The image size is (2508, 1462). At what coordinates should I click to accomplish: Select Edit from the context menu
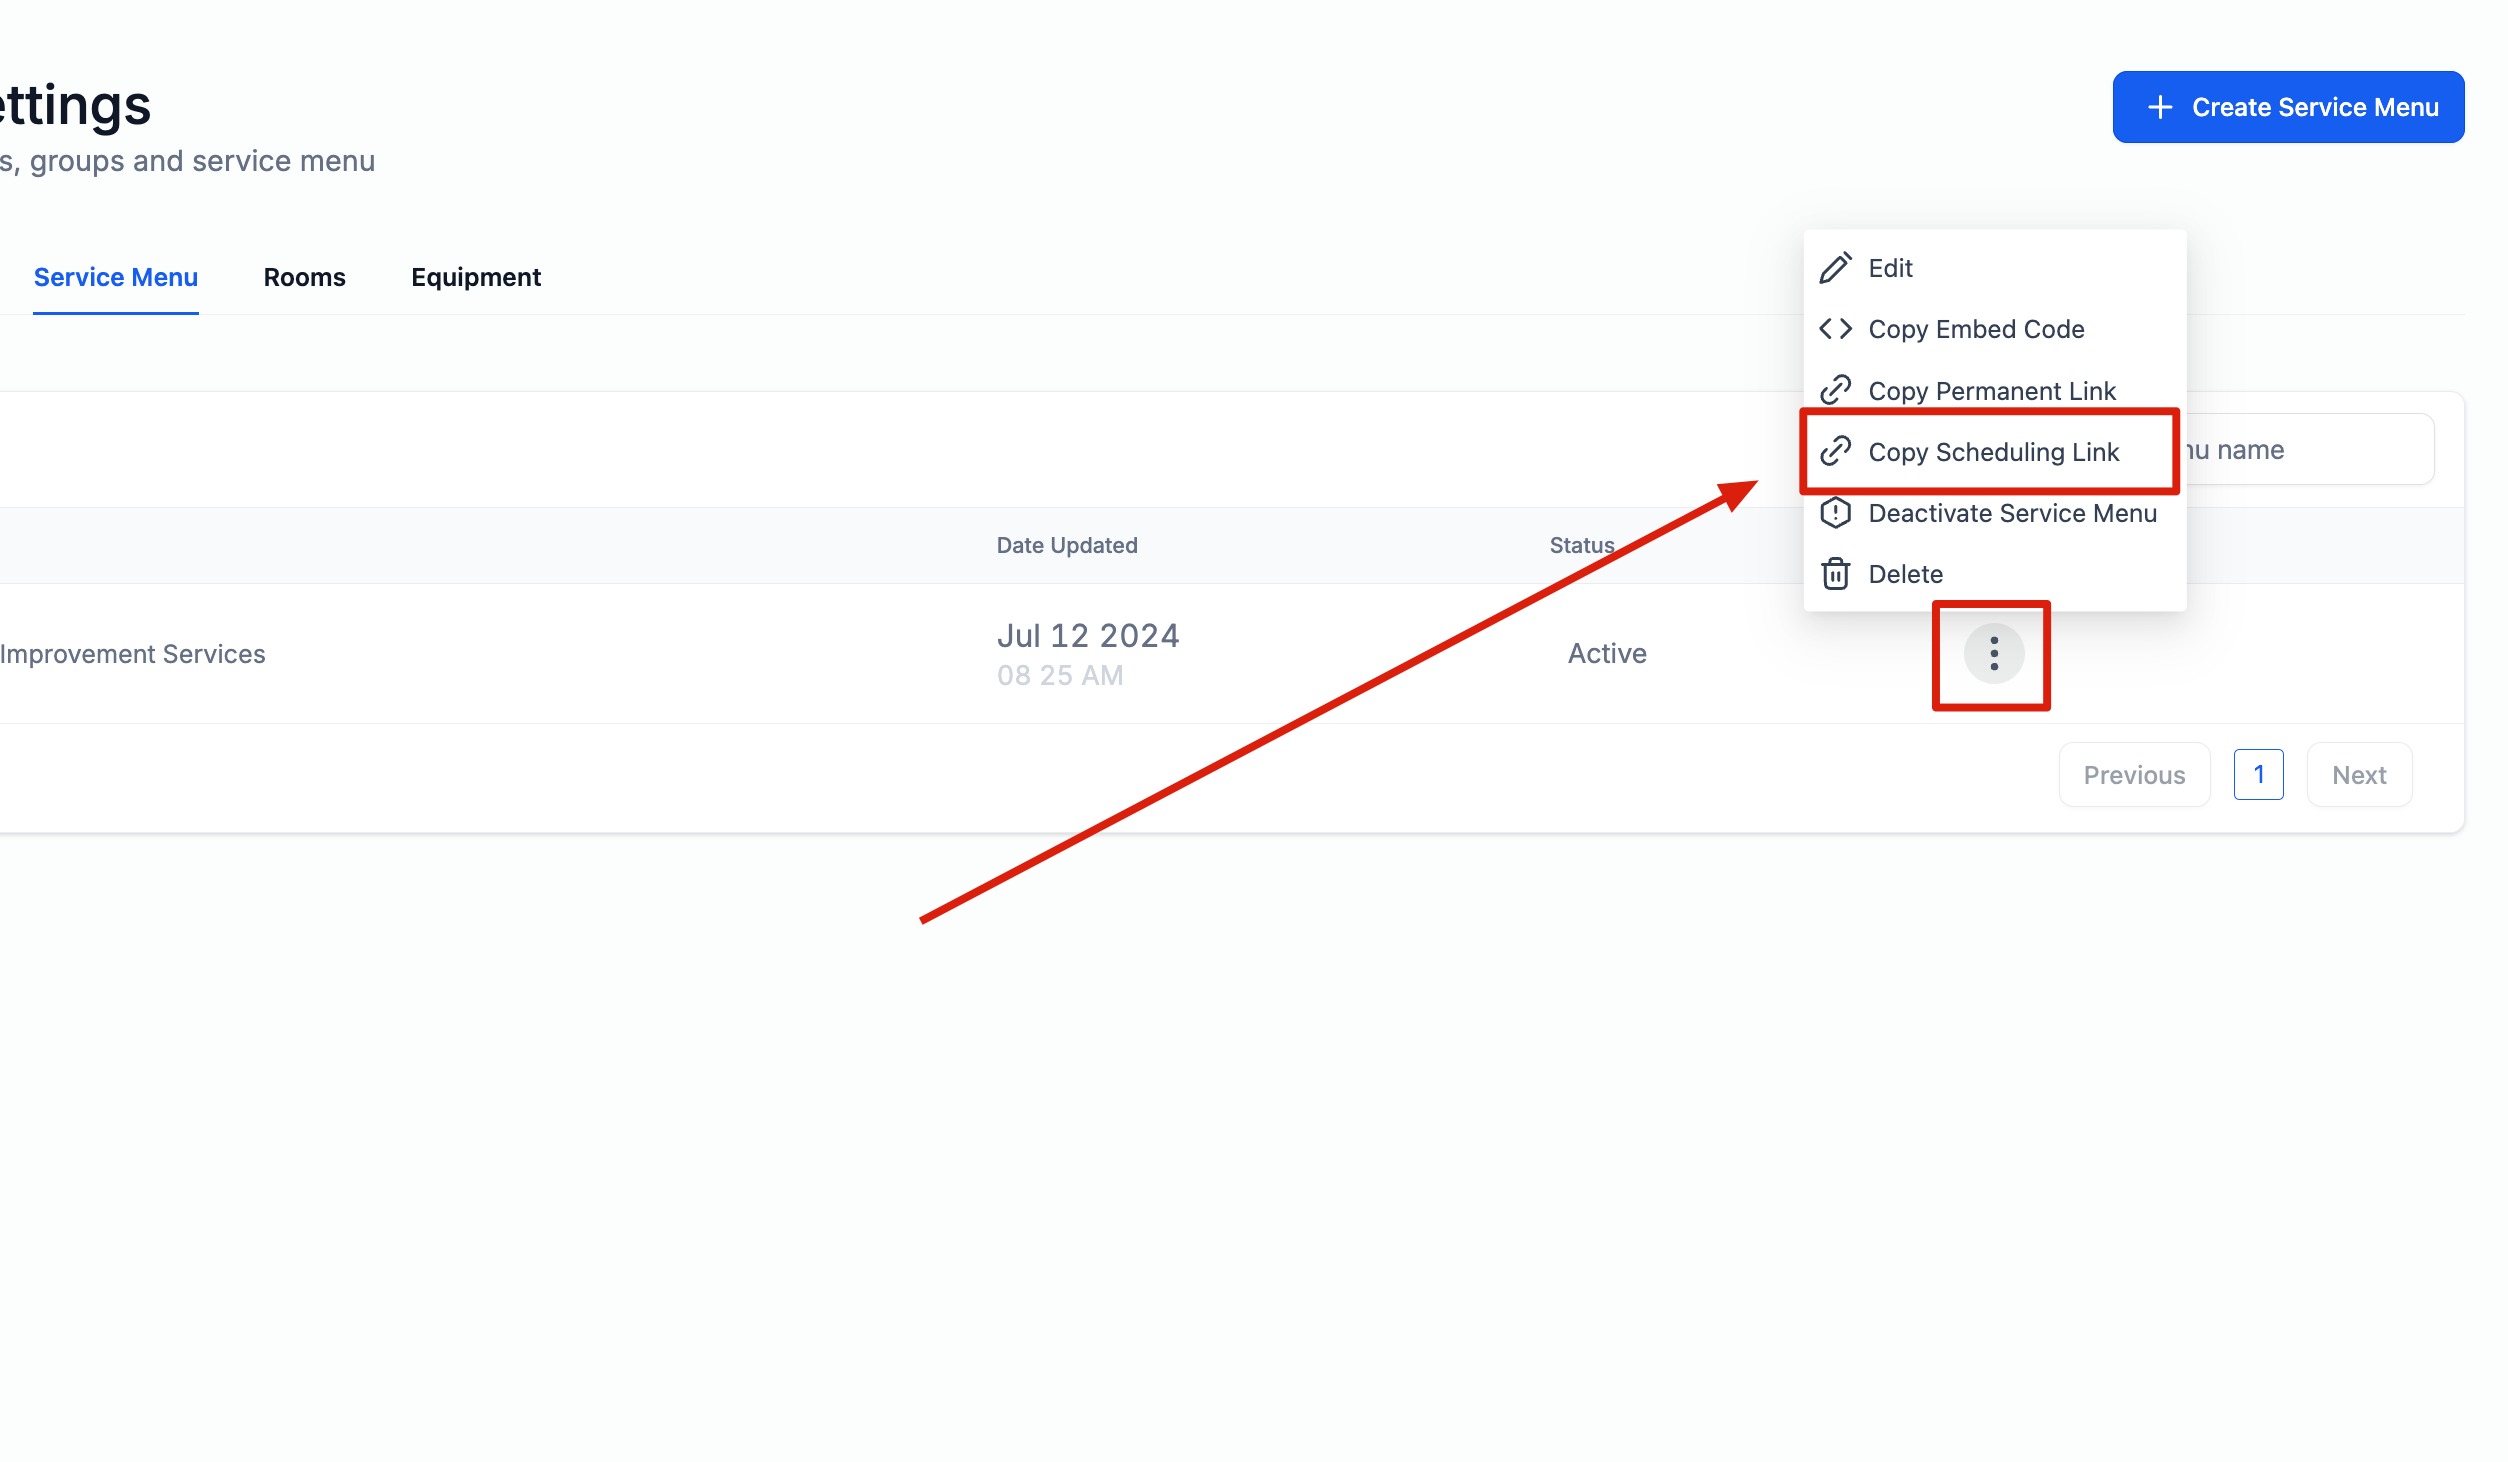pos(1890,268)
